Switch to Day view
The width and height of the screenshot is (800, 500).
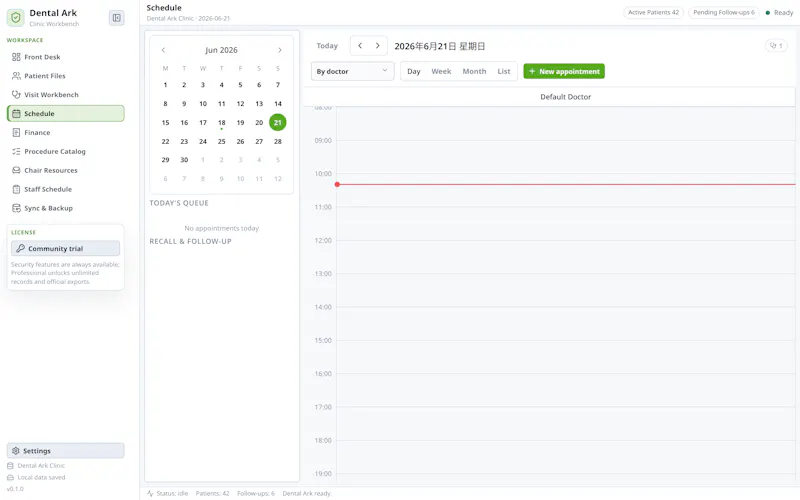click(x=414, y=71)
